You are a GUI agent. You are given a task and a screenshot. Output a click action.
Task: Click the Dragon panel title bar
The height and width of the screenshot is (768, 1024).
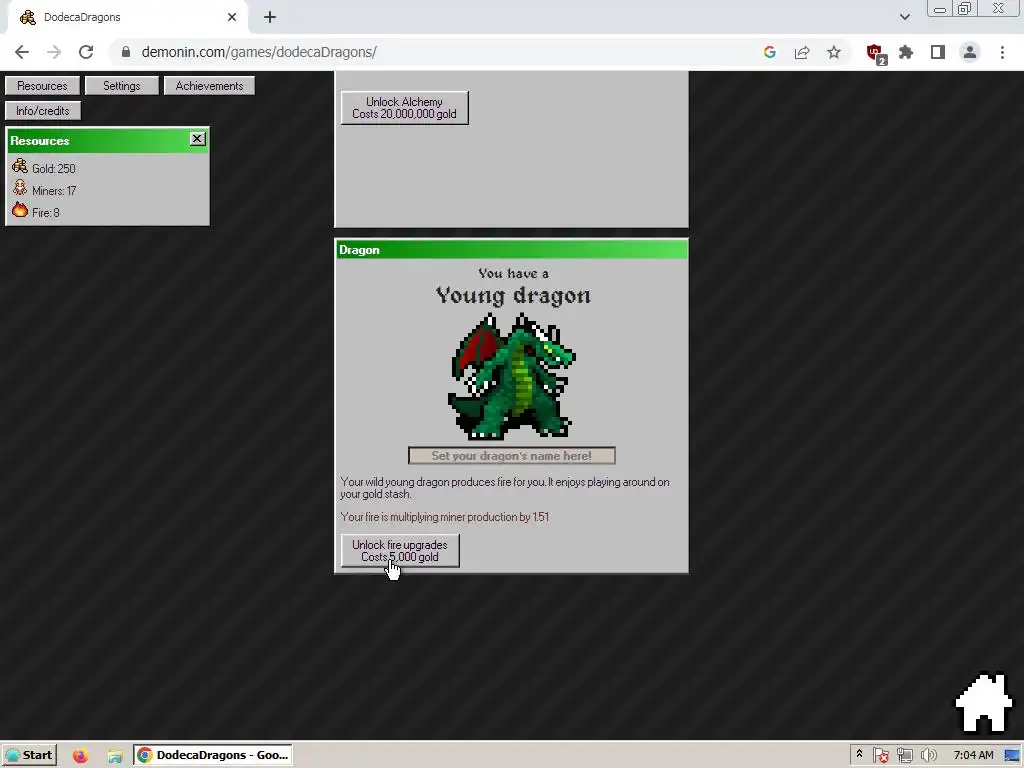point(511,249)
